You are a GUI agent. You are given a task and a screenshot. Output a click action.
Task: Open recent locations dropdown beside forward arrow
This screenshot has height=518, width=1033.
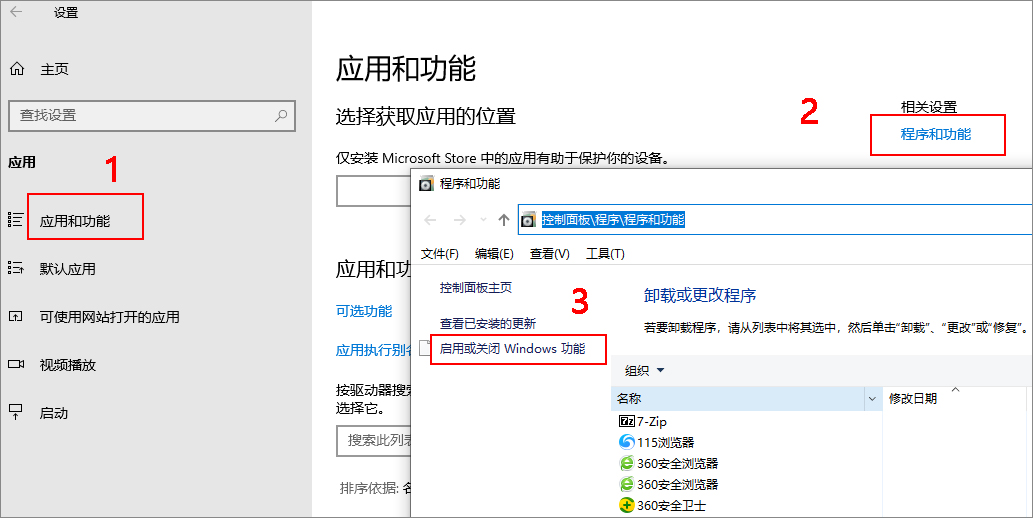pos(483,220)
